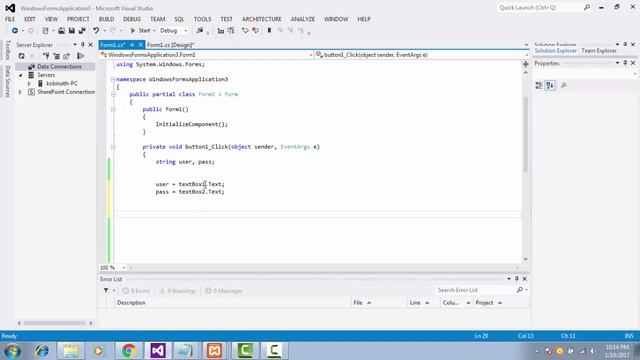Image resolution: width=640 pixels, height=360 pixels.
Task: Toggle the 0 Messages filter button
Action: pos(224,291)
